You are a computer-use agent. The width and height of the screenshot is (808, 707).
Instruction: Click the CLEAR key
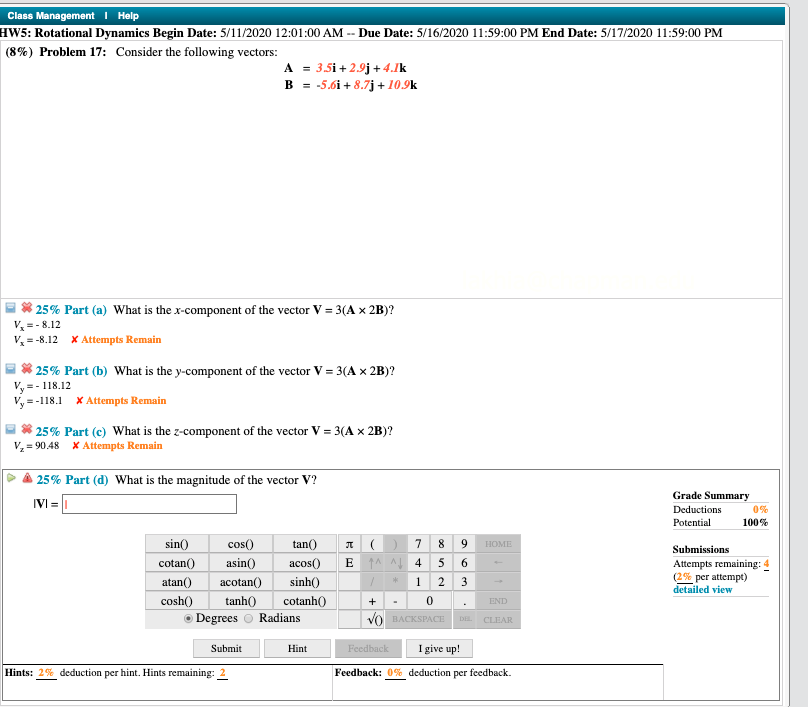point(500,618)
